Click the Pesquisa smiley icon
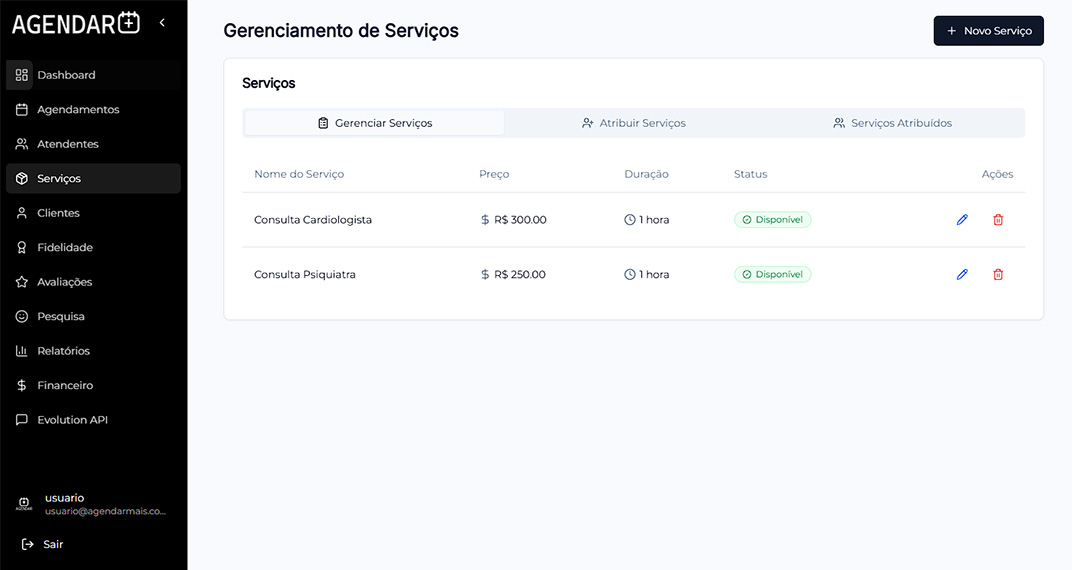This screenshot has height=570, width=1072. [22, 316]
